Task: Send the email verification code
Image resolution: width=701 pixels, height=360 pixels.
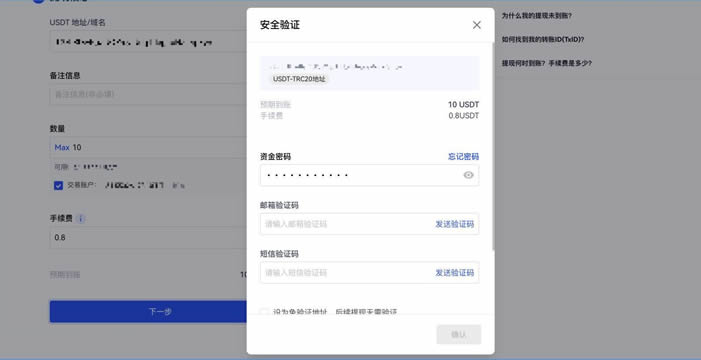Action: coord(454,224)
